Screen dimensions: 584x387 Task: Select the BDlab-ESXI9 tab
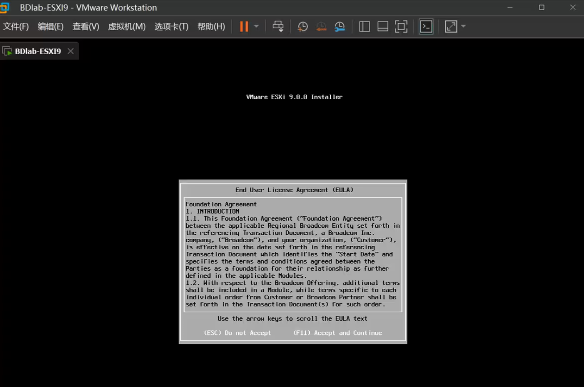pos(38,51)
